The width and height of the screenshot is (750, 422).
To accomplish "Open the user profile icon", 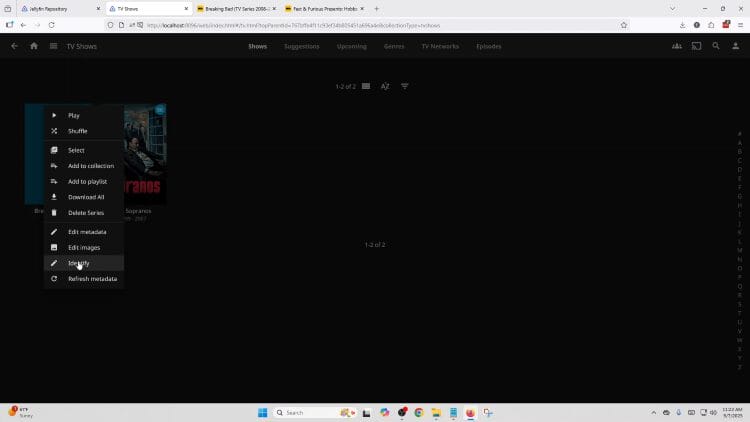I will coord(735,46).
